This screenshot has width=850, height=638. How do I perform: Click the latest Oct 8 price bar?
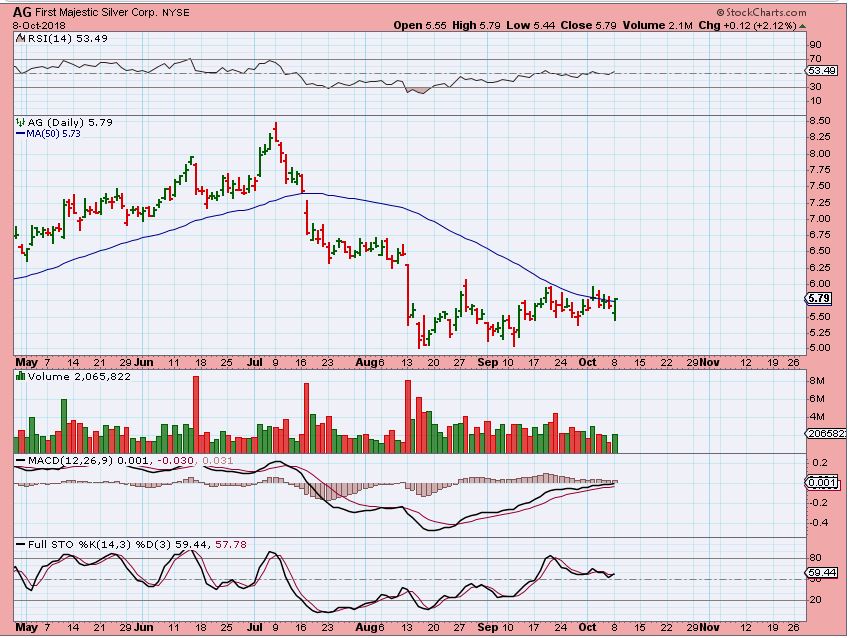(x=615, y=309)
